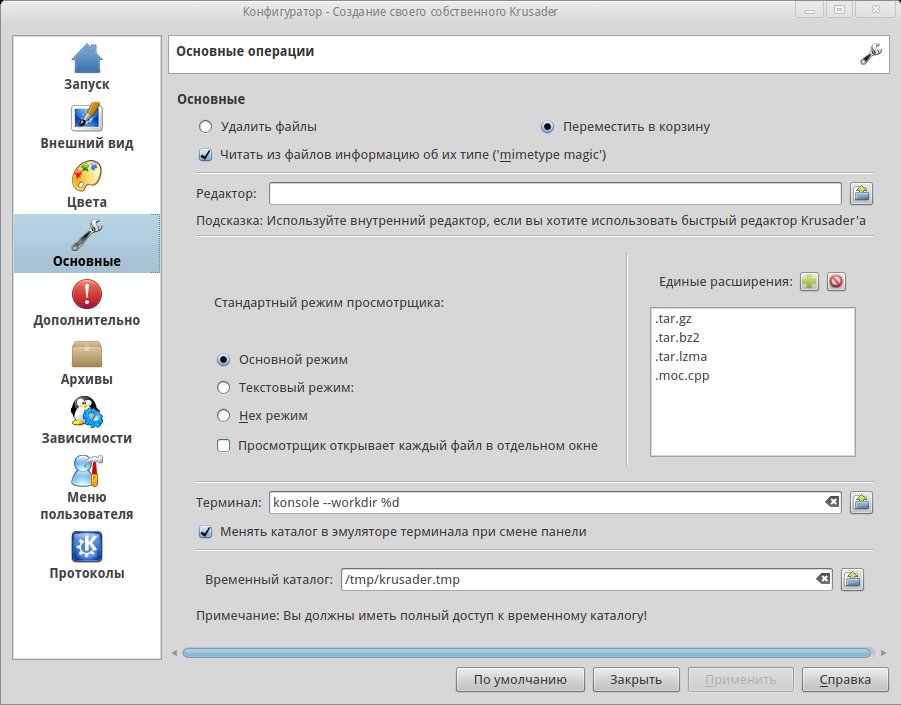Browse for the editor program
The width and height of the screenshot is (901, 705).
point(861,193)
